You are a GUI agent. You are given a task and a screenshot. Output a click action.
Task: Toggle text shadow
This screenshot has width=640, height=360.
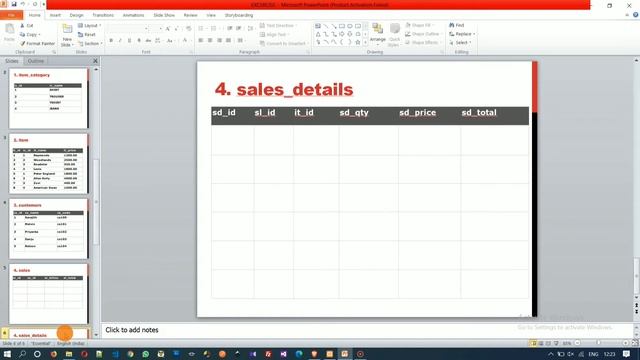pos(139,40)
